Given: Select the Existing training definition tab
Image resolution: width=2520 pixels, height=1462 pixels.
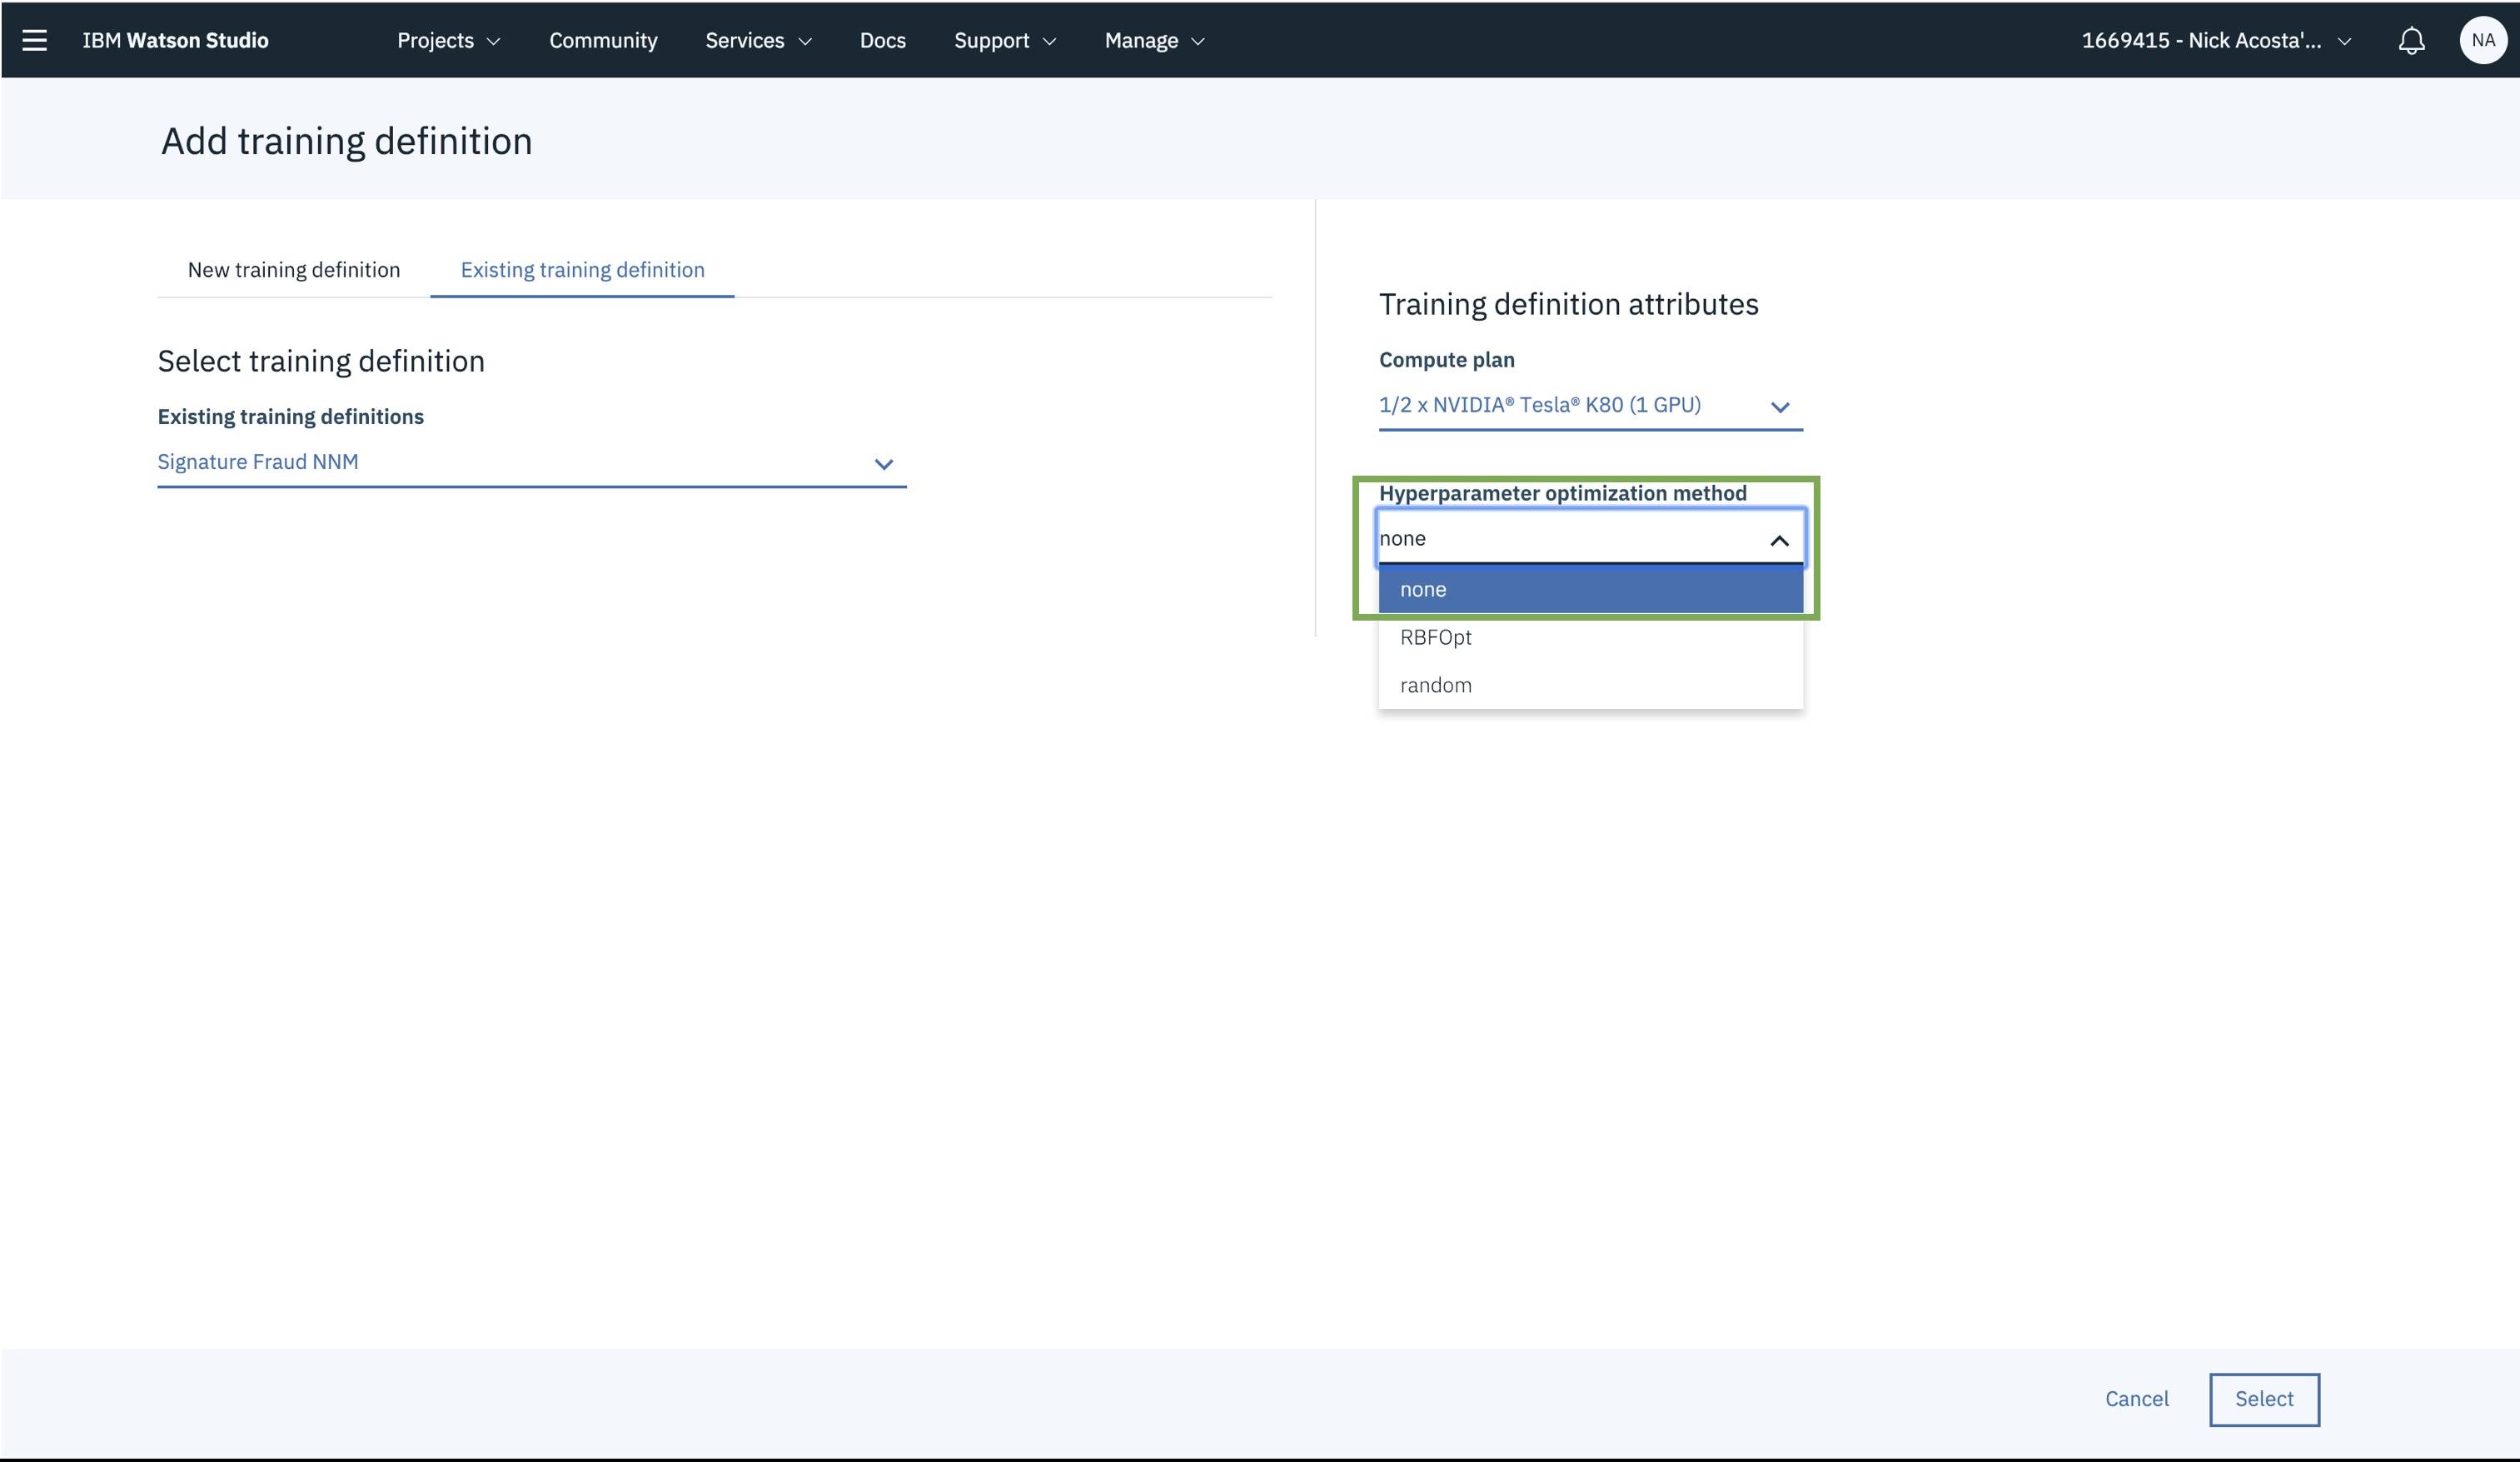Looking at the screenshot, I should (x=582, y=270).
